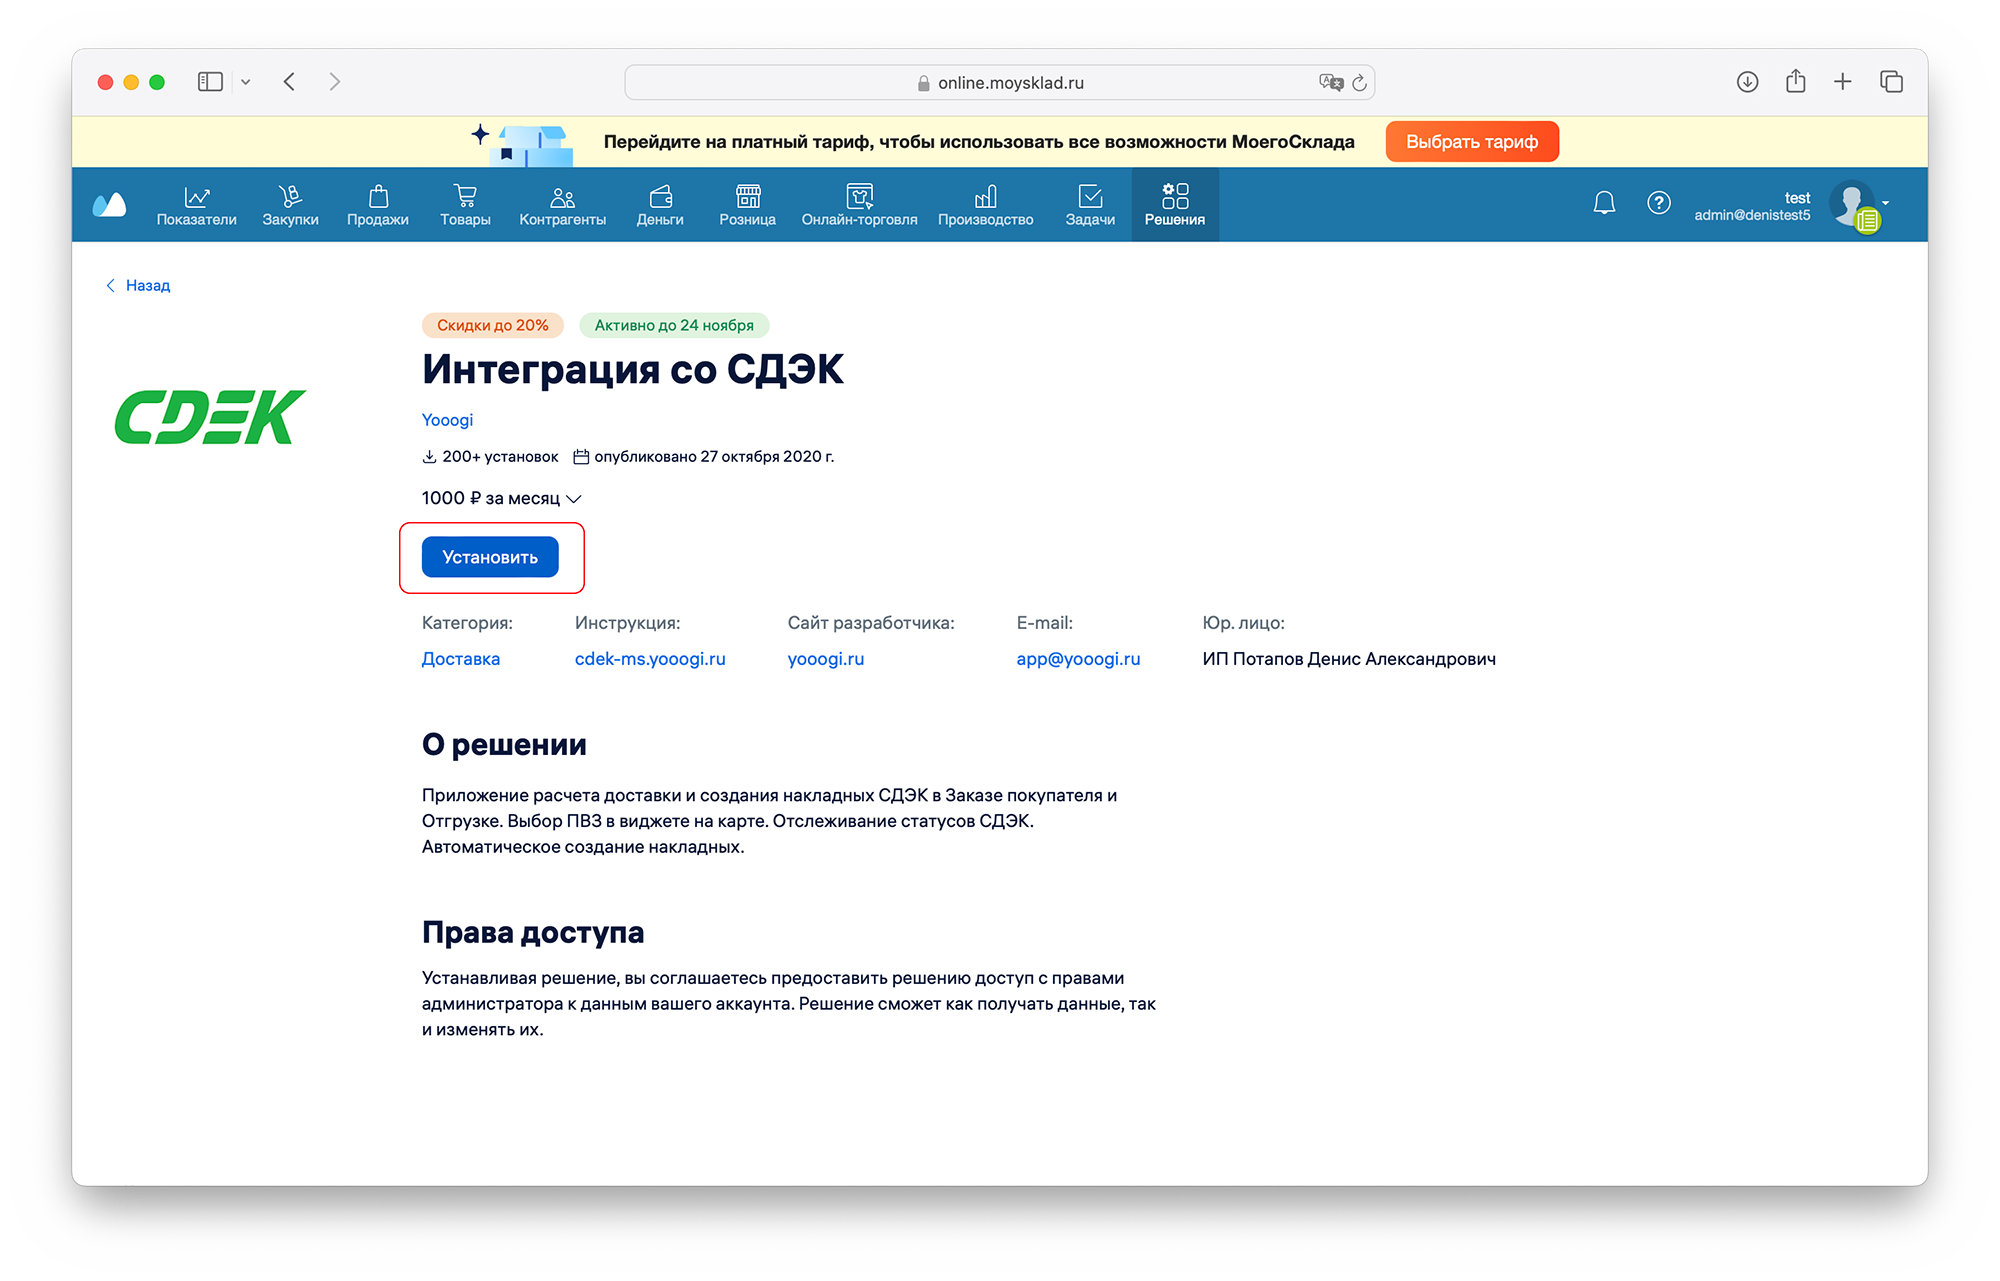The width and height of the screenshot is (2000, 1281).
Task: Expand sidebar options chevron in Safari
Action: point(245,82)
